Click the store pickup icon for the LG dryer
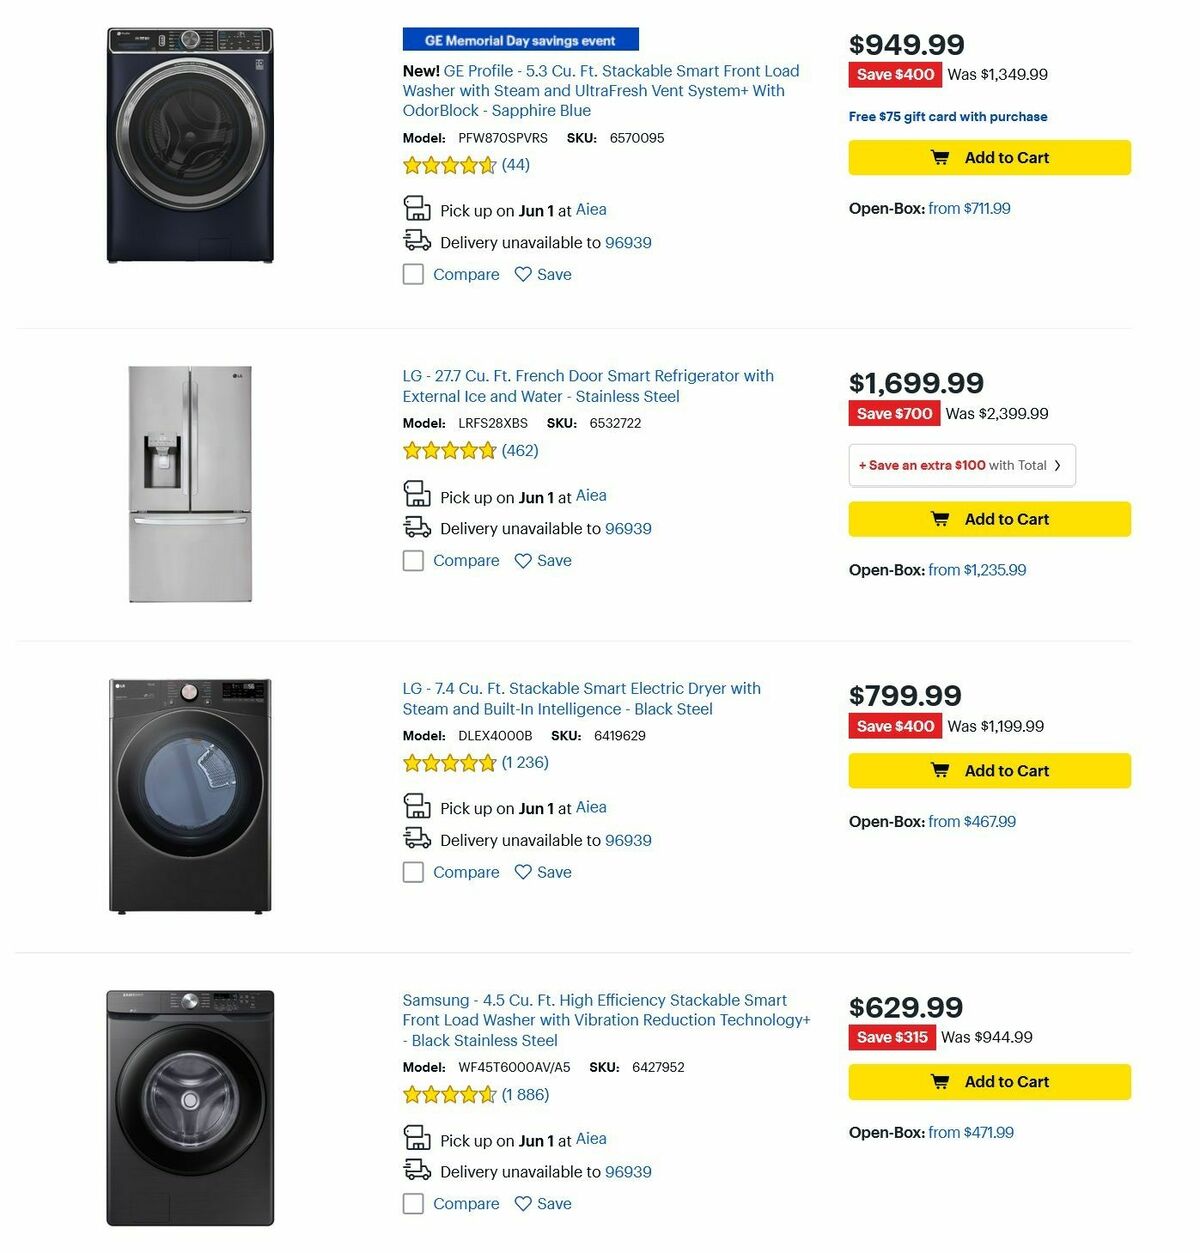The height and width of the screenshot is (1253, 1200). coord(416,806)
